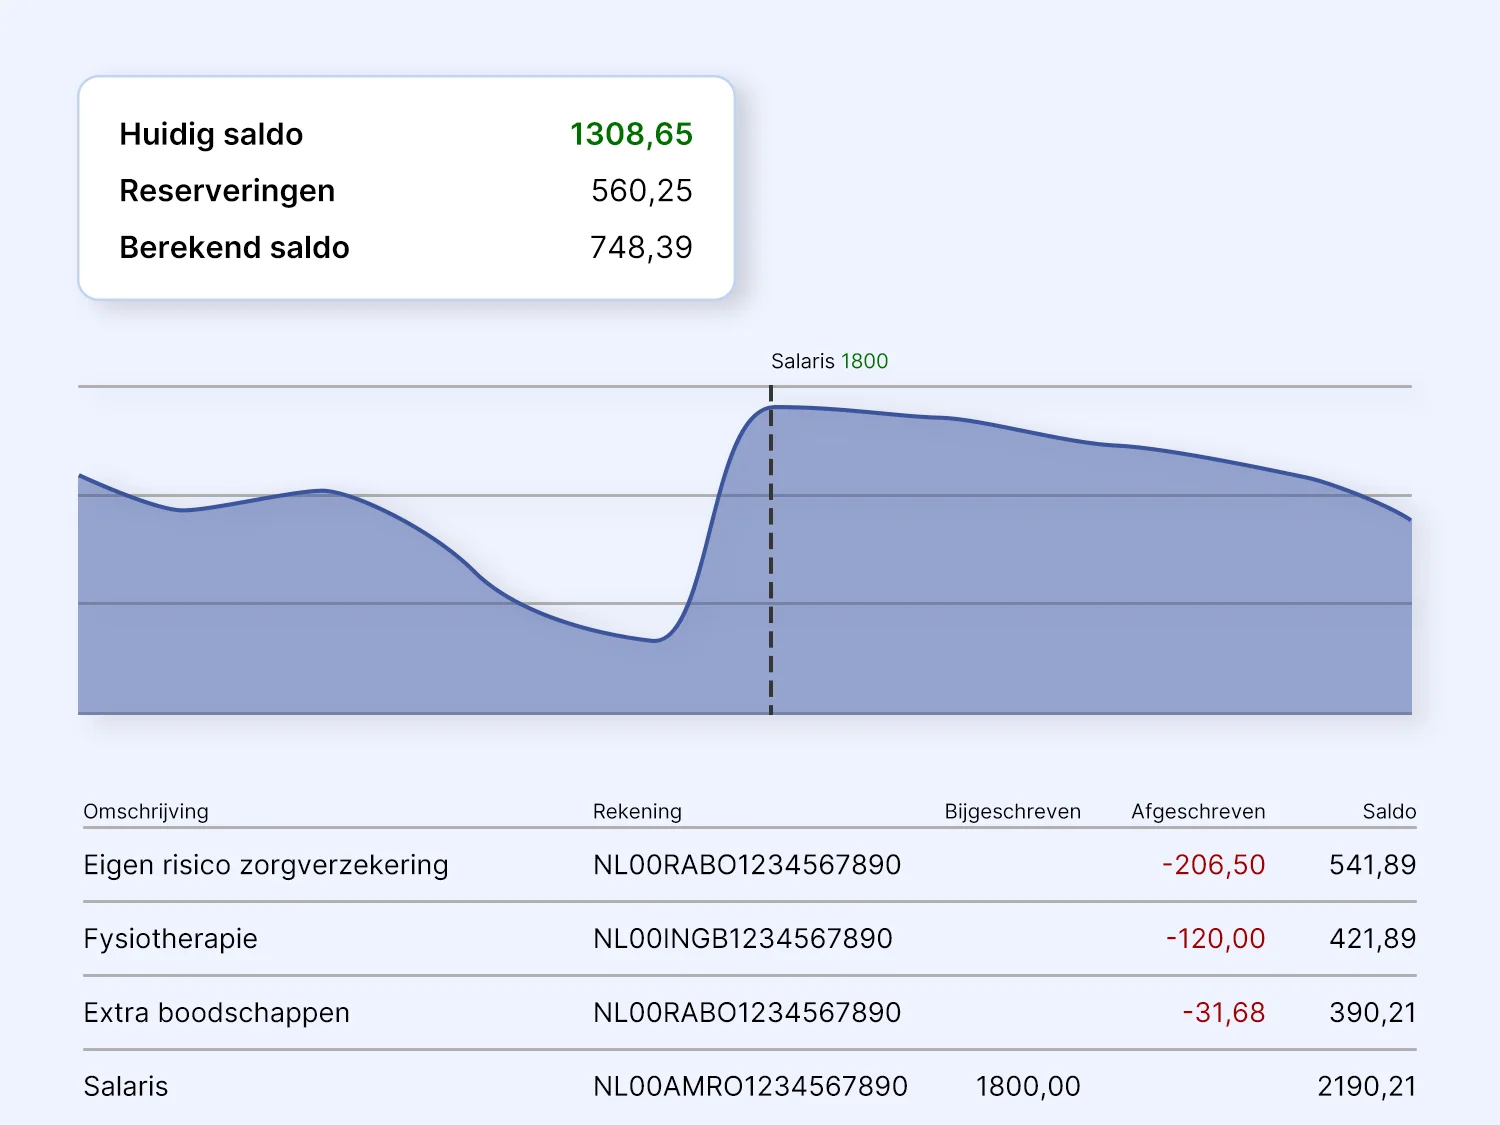Open the Eigen risico zorgverzekering transaction
This screenshot has height=1125, width=1500.
(x=266, y=865)
